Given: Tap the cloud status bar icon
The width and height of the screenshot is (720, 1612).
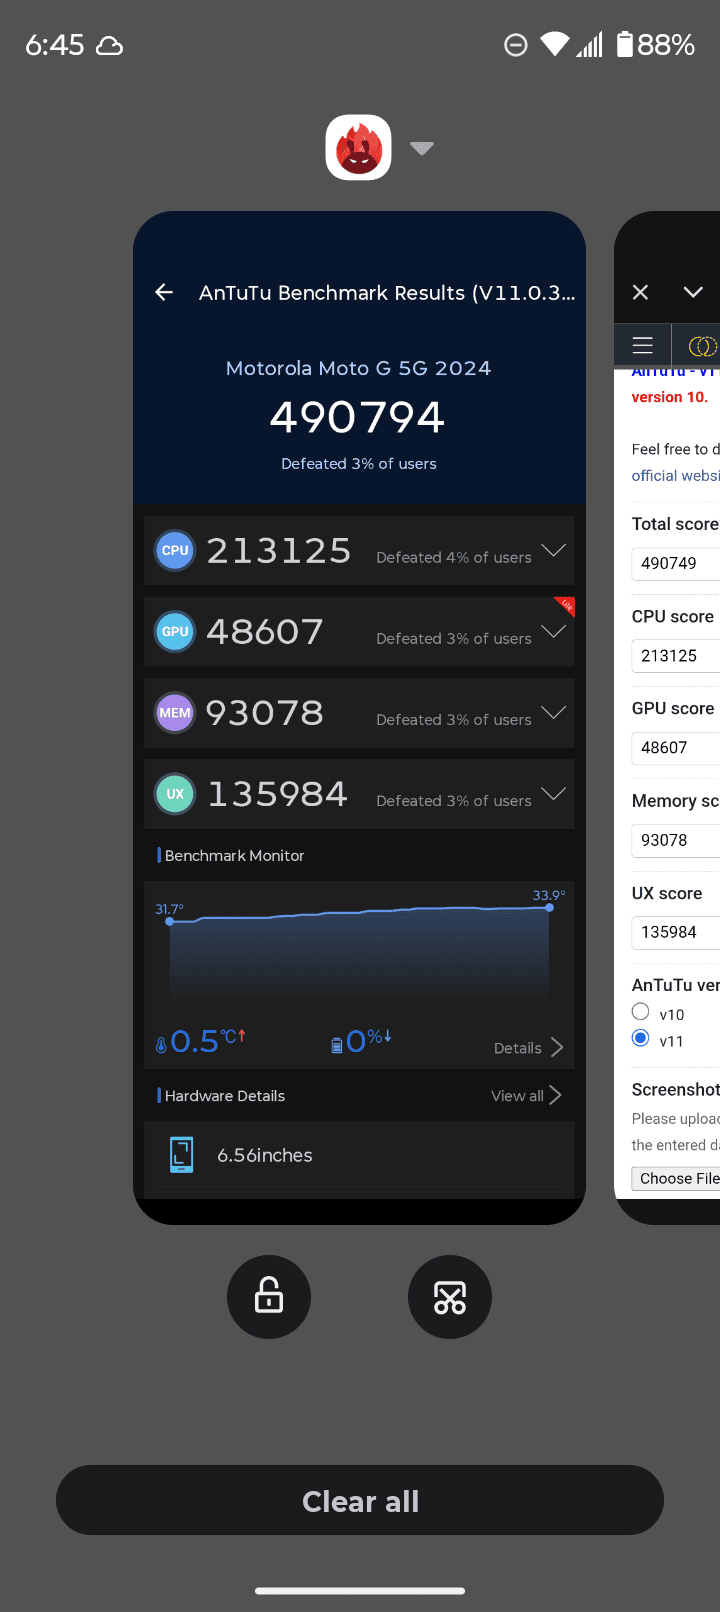Looking at the screenshot, I should point(109,46).
